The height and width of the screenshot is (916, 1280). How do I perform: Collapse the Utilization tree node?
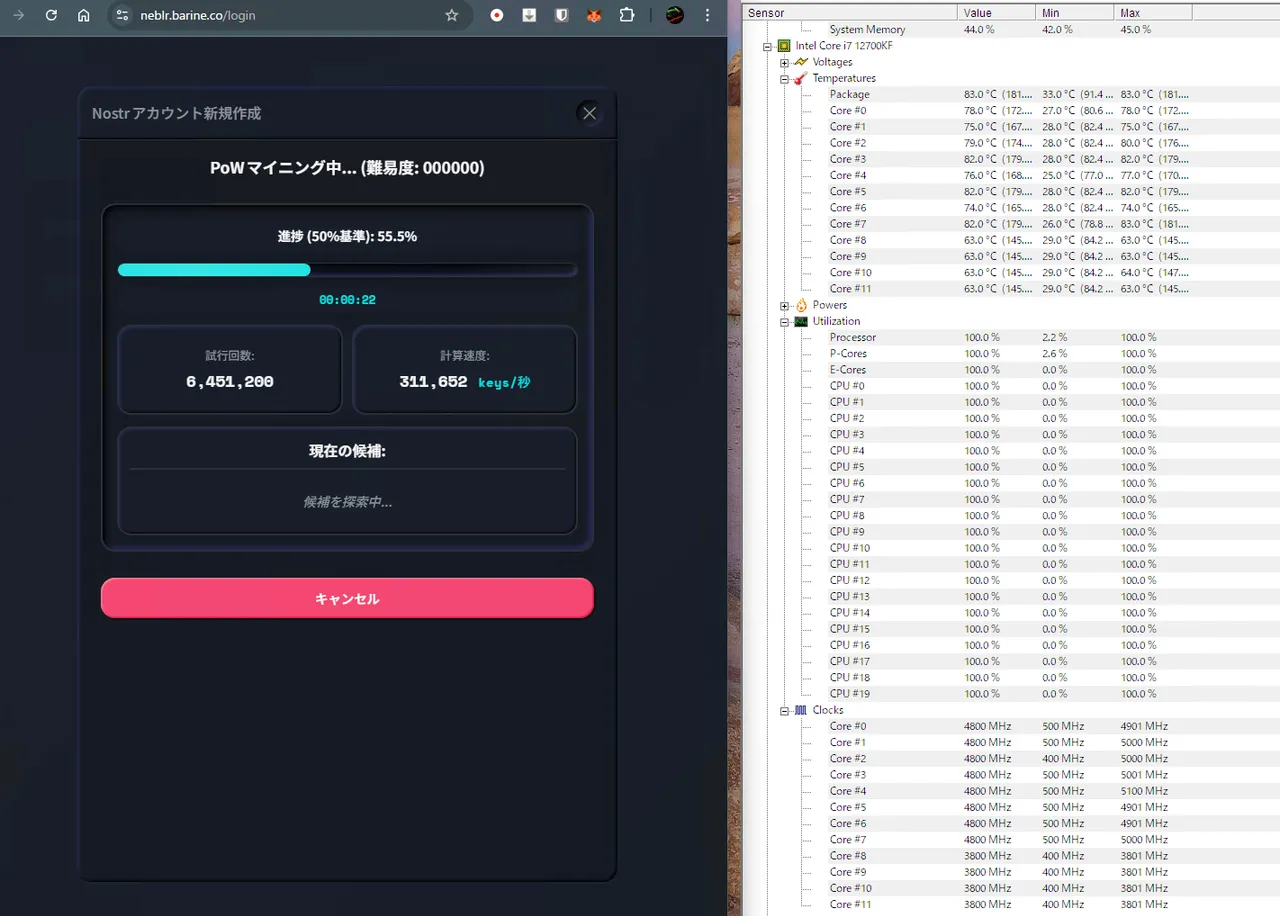coord(785,321)
